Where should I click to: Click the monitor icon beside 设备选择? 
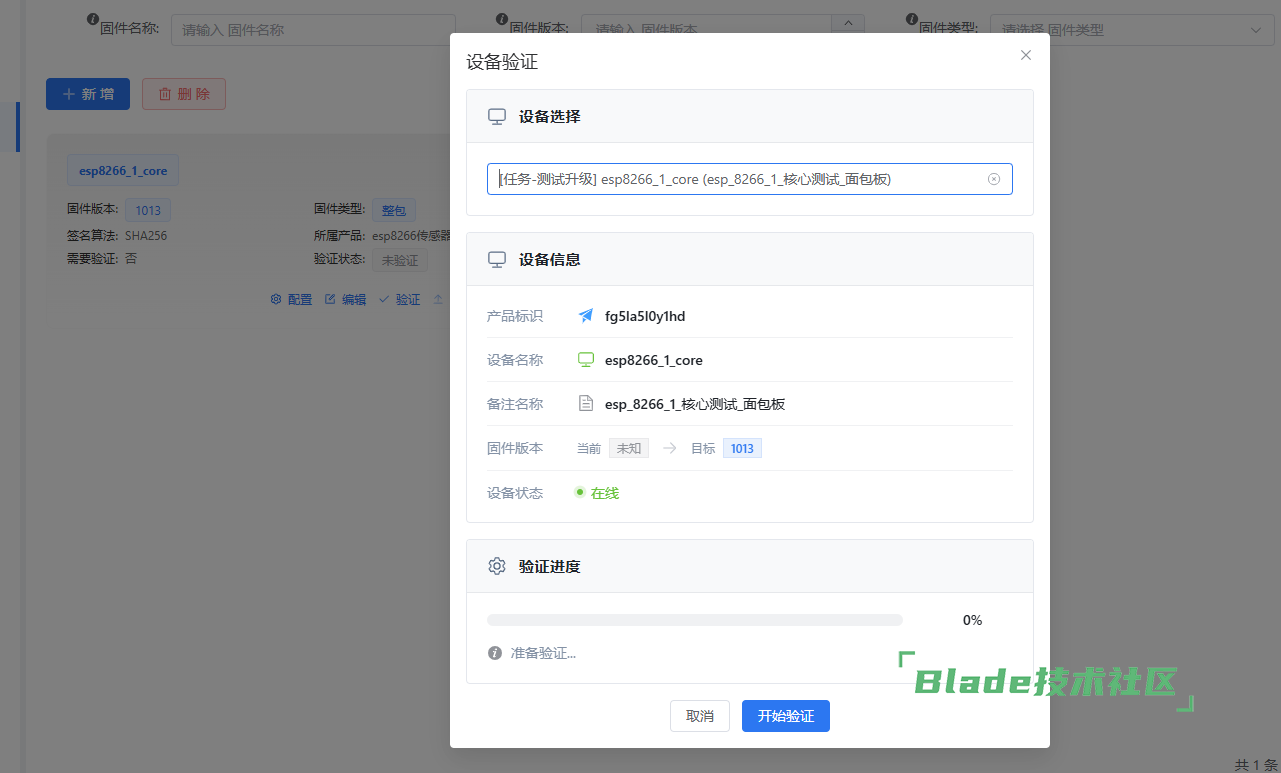tap(496, 116)
